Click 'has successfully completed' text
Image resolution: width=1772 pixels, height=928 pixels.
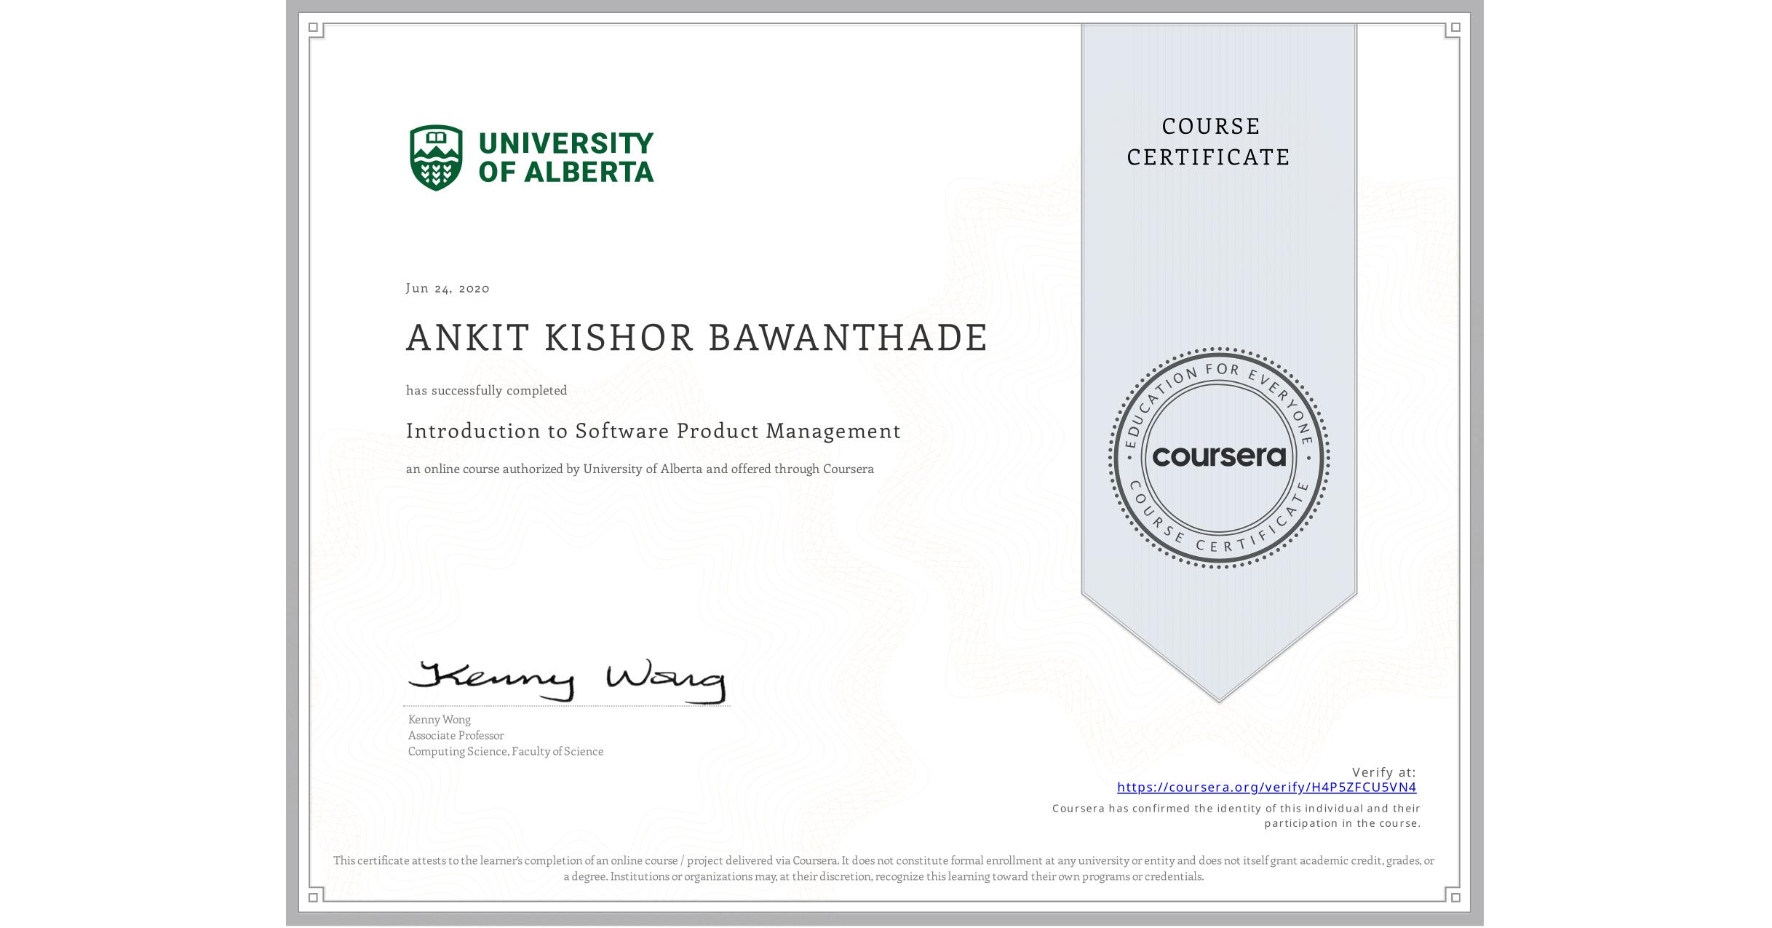click(x=486, y=390)
